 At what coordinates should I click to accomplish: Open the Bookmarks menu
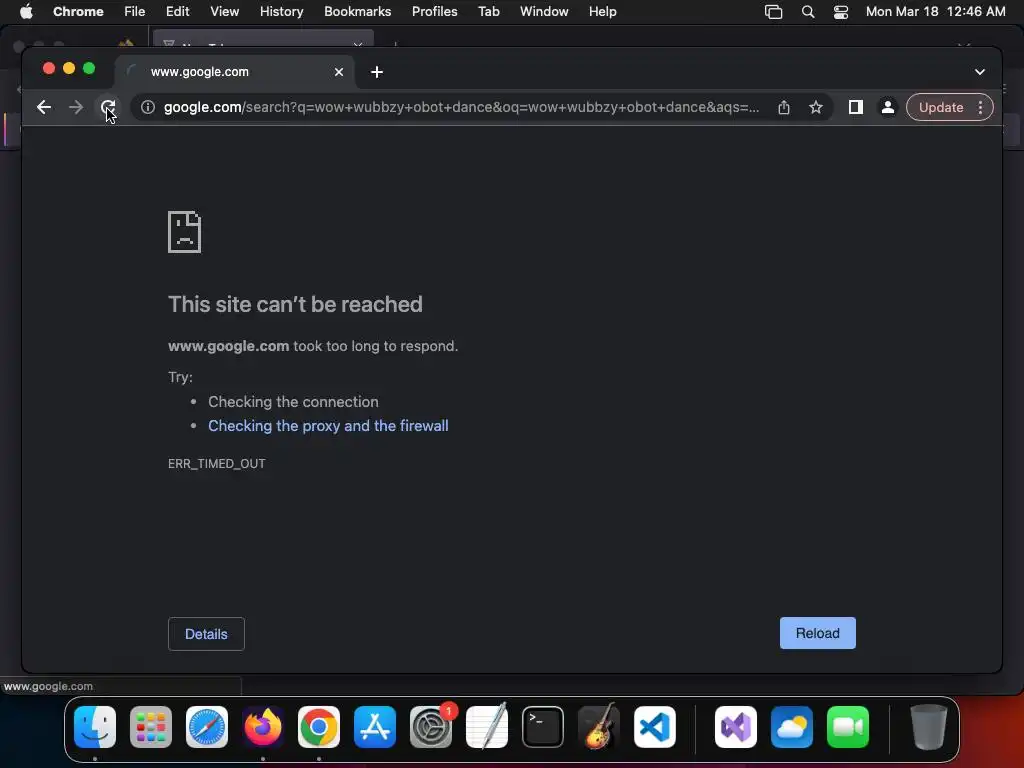[x=358, y=11]
